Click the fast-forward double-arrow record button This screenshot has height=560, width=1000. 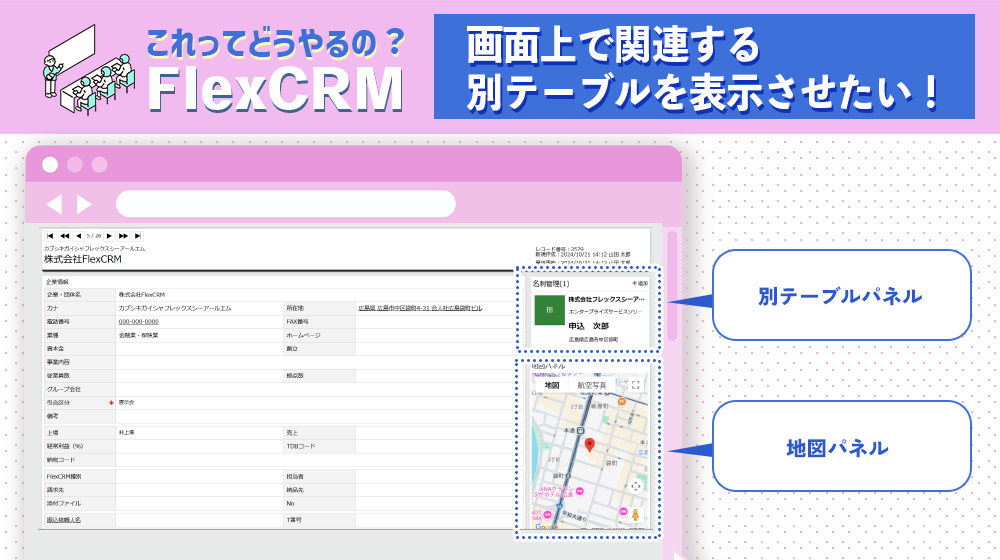click(x=124, y=236)
